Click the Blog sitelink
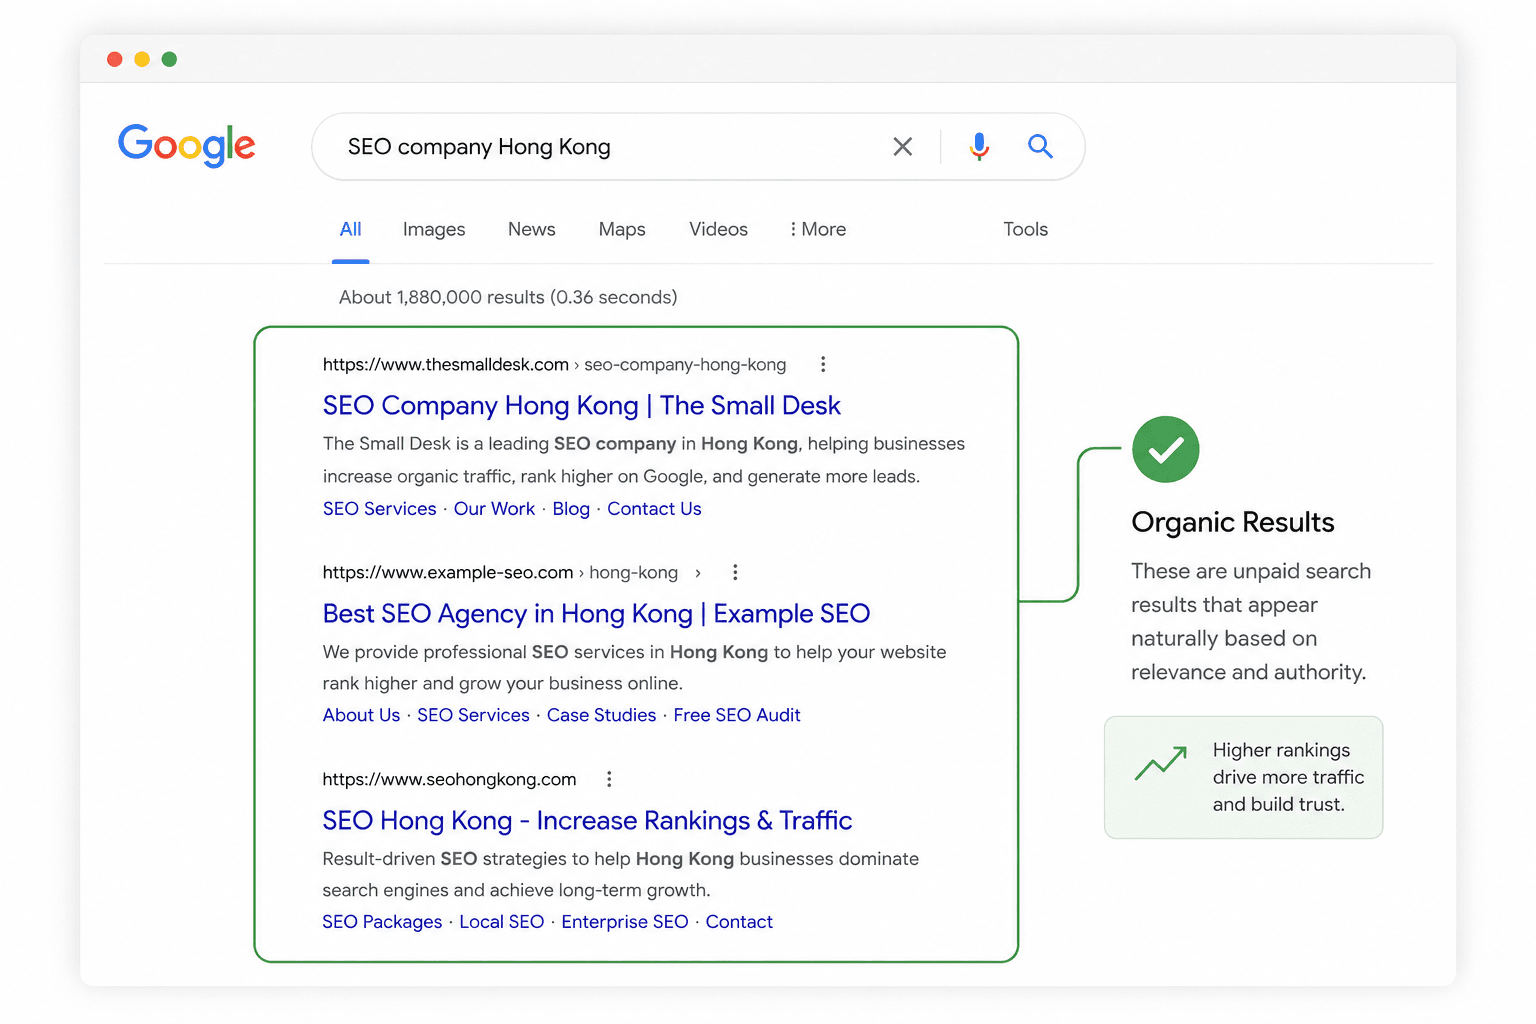The image size is (1536, 1024). point(571,508)
